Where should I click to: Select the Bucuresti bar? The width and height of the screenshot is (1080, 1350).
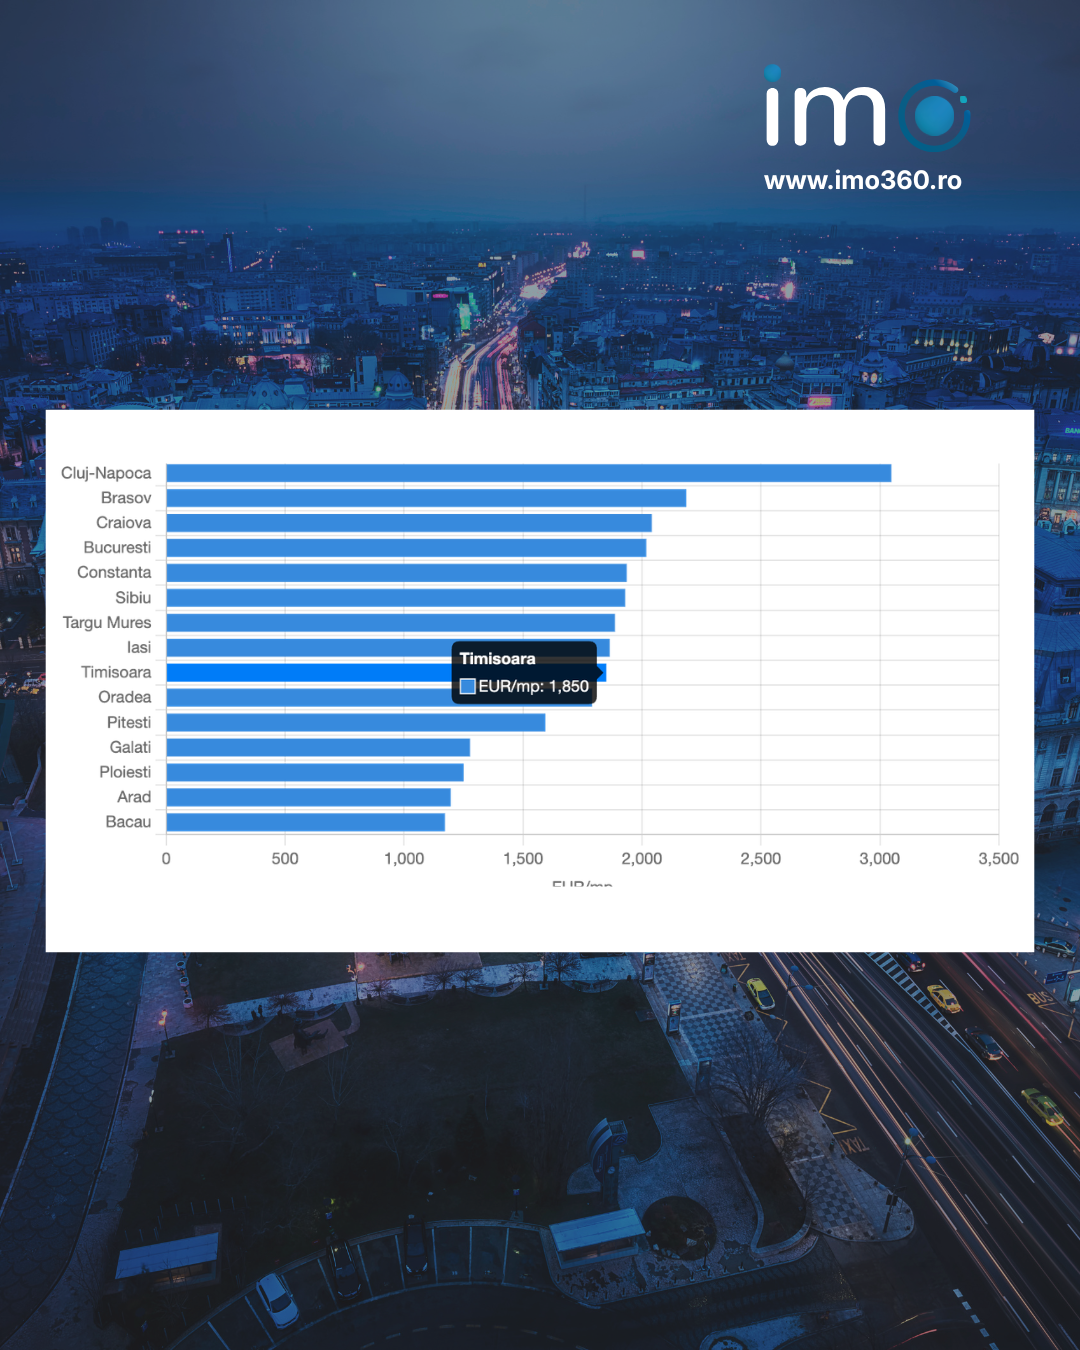406,548
